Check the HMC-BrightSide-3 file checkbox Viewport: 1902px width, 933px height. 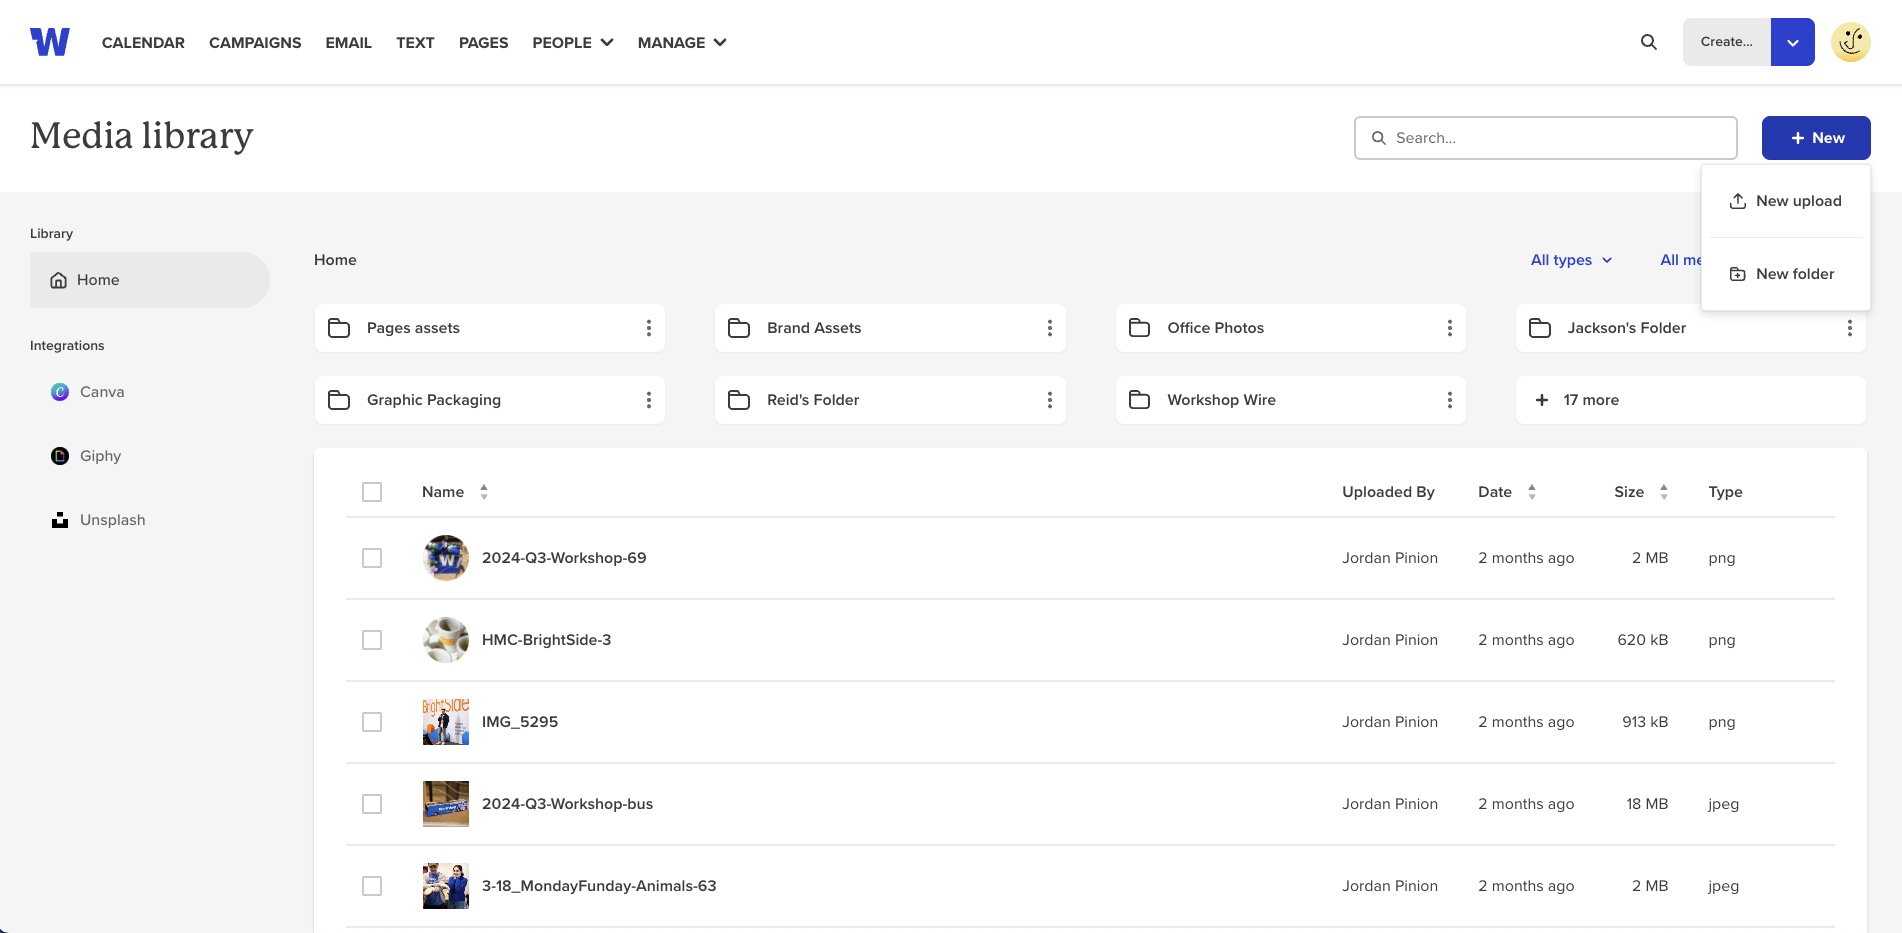pyautogui.click(x=372, y=640)
